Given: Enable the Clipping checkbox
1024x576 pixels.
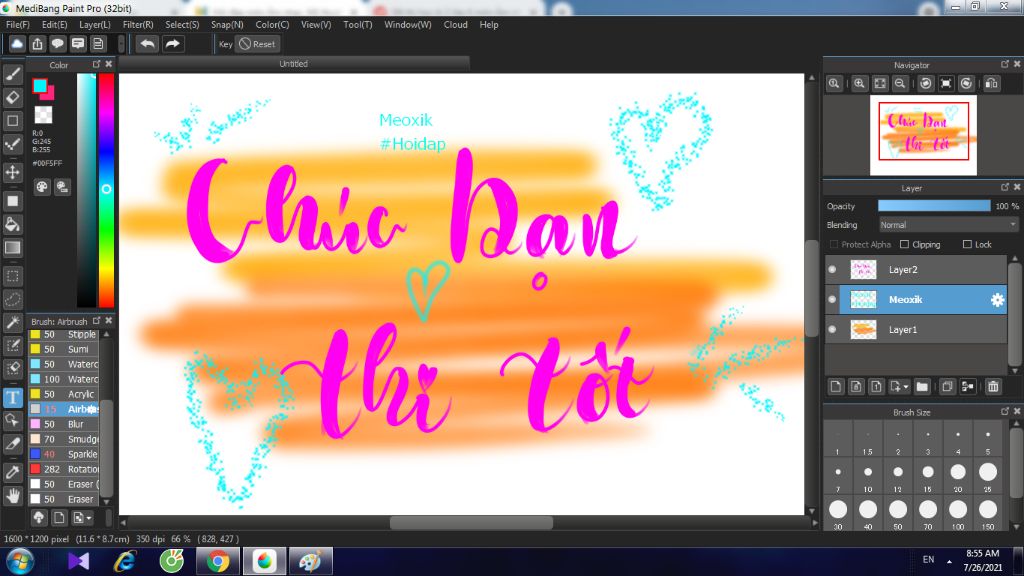Looking at the screenshot, I should [x=904, y=244].
